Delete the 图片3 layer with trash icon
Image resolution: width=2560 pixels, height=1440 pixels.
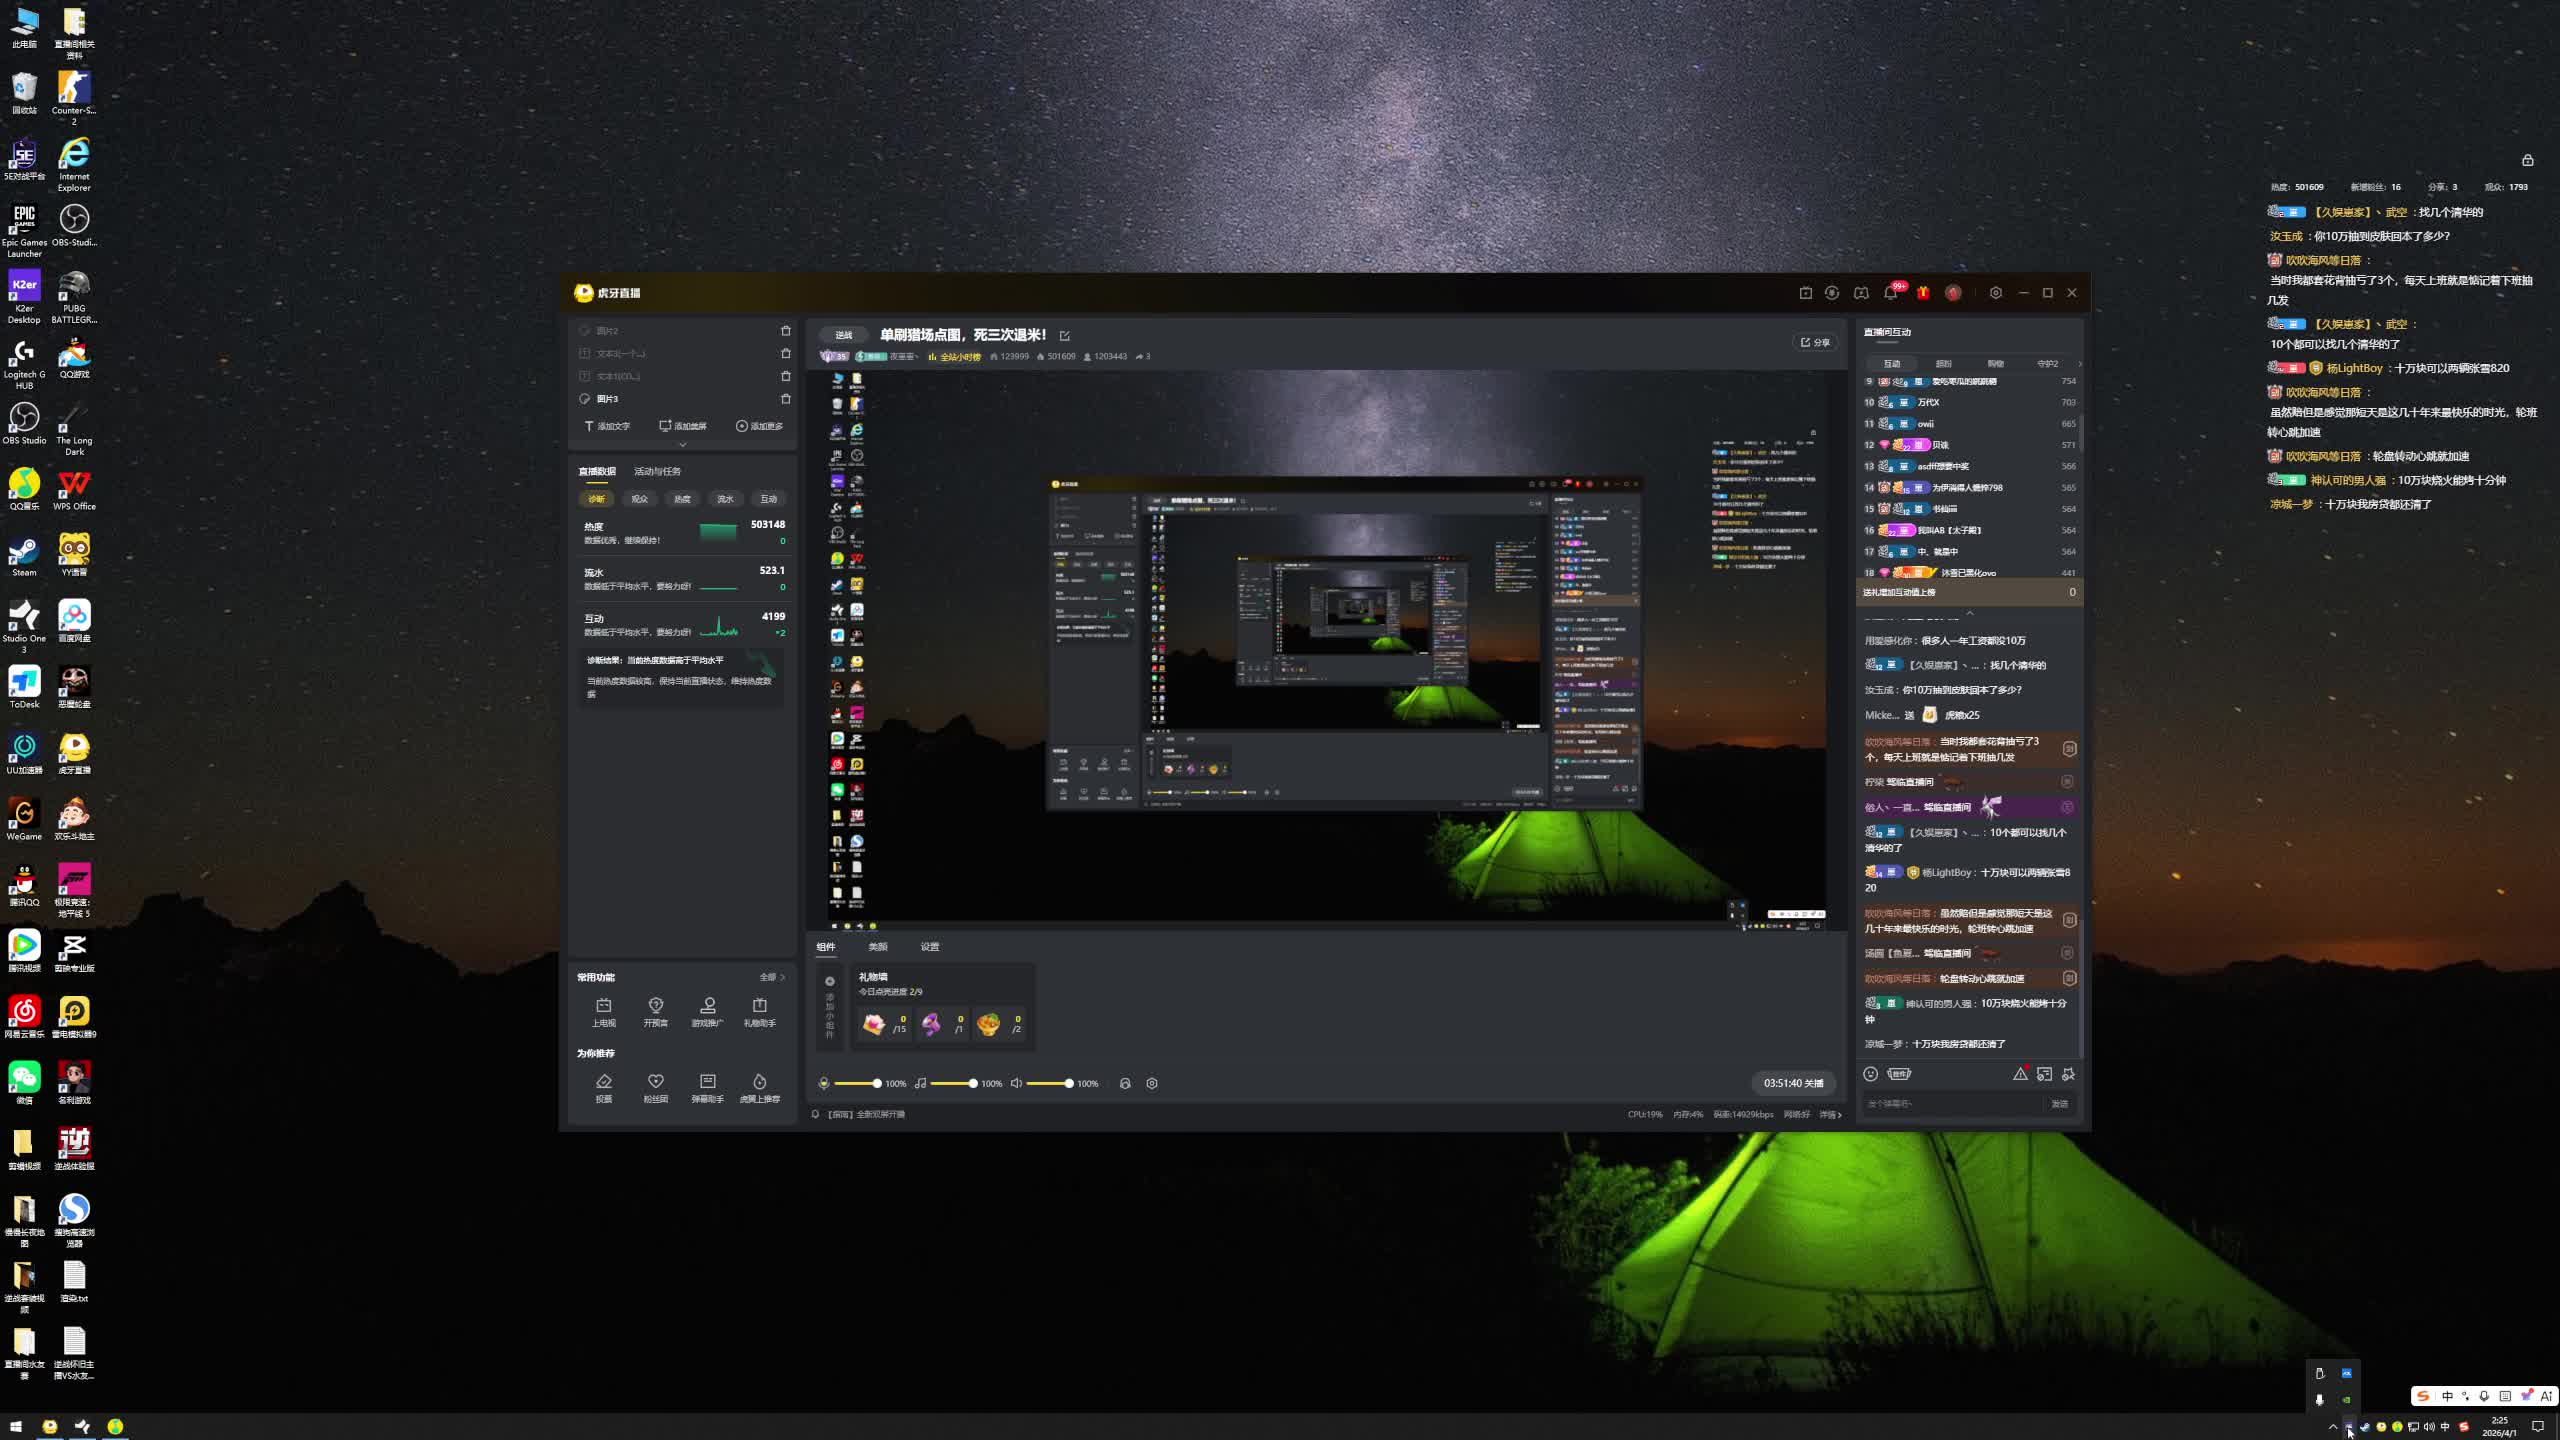coord(785,399)
